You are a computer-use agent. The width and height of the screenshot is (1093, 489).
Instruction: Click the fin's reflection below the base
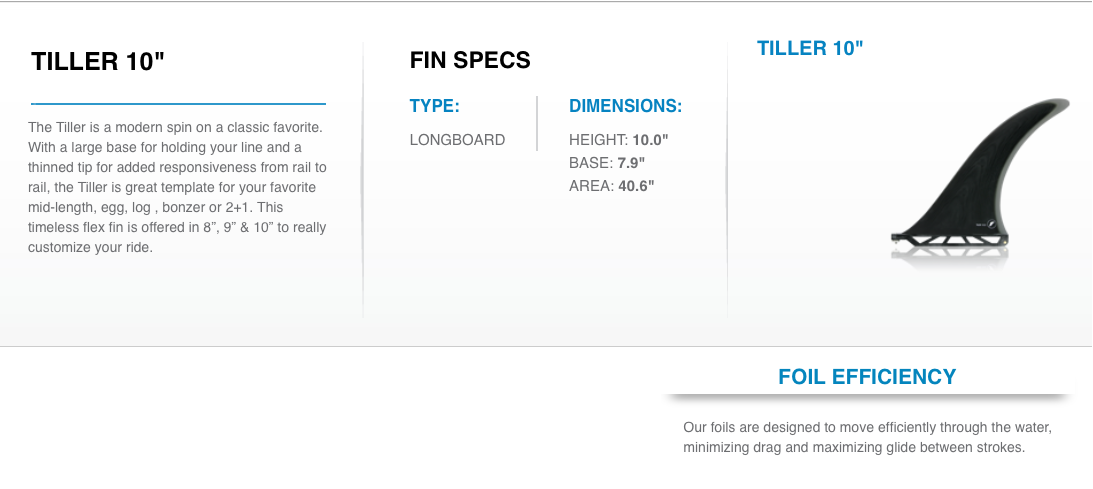pyautogui.click(x=949, y=257)
